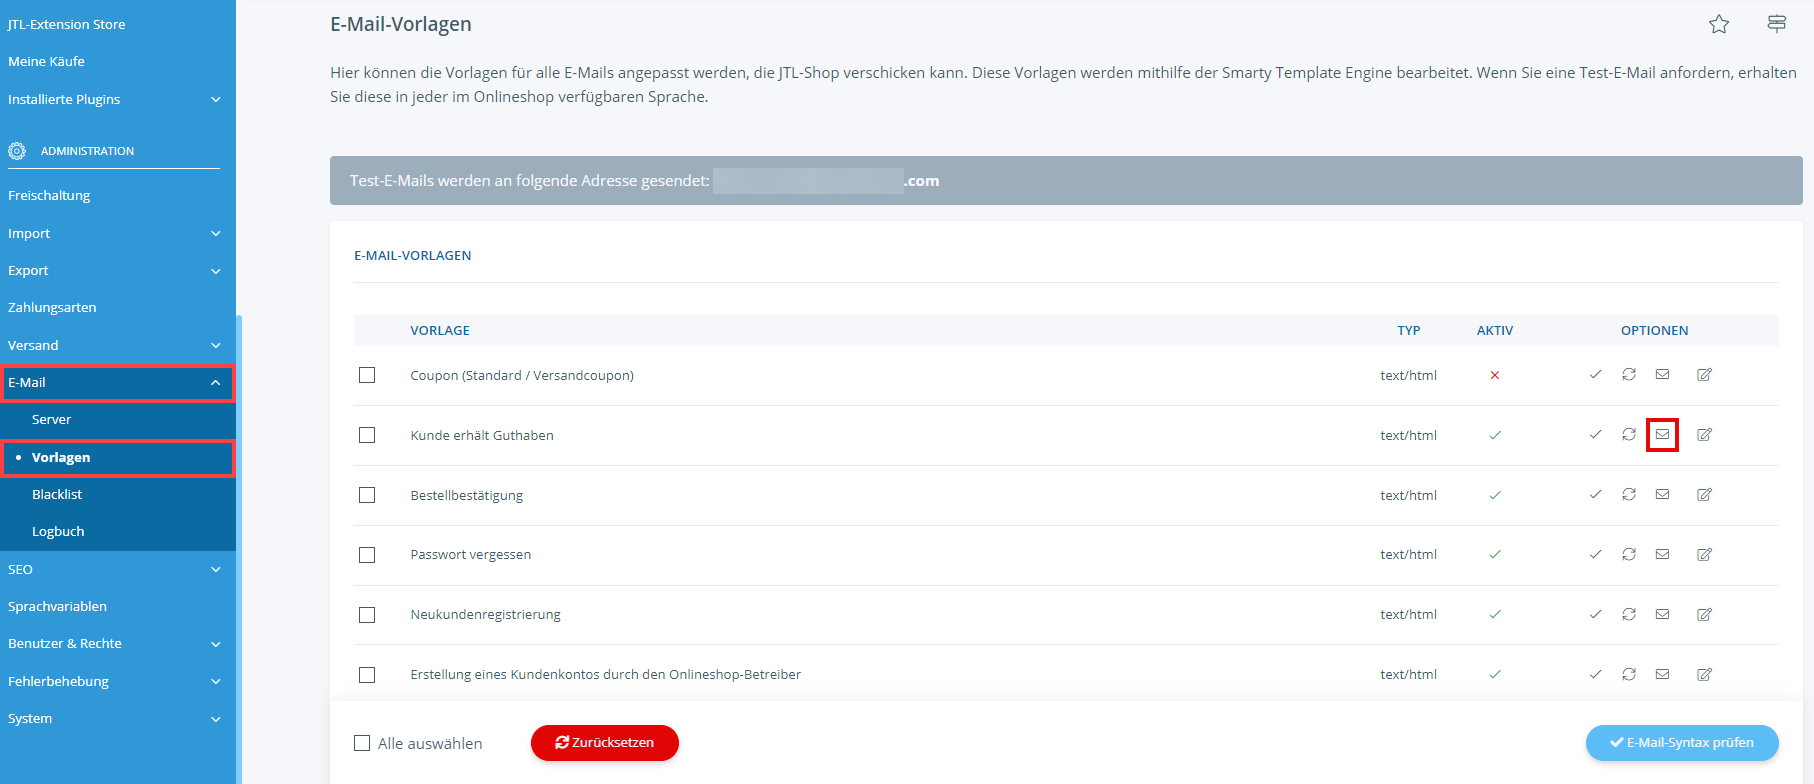Open Sprachvariablen in the sidebar

(x=57, y=606)
